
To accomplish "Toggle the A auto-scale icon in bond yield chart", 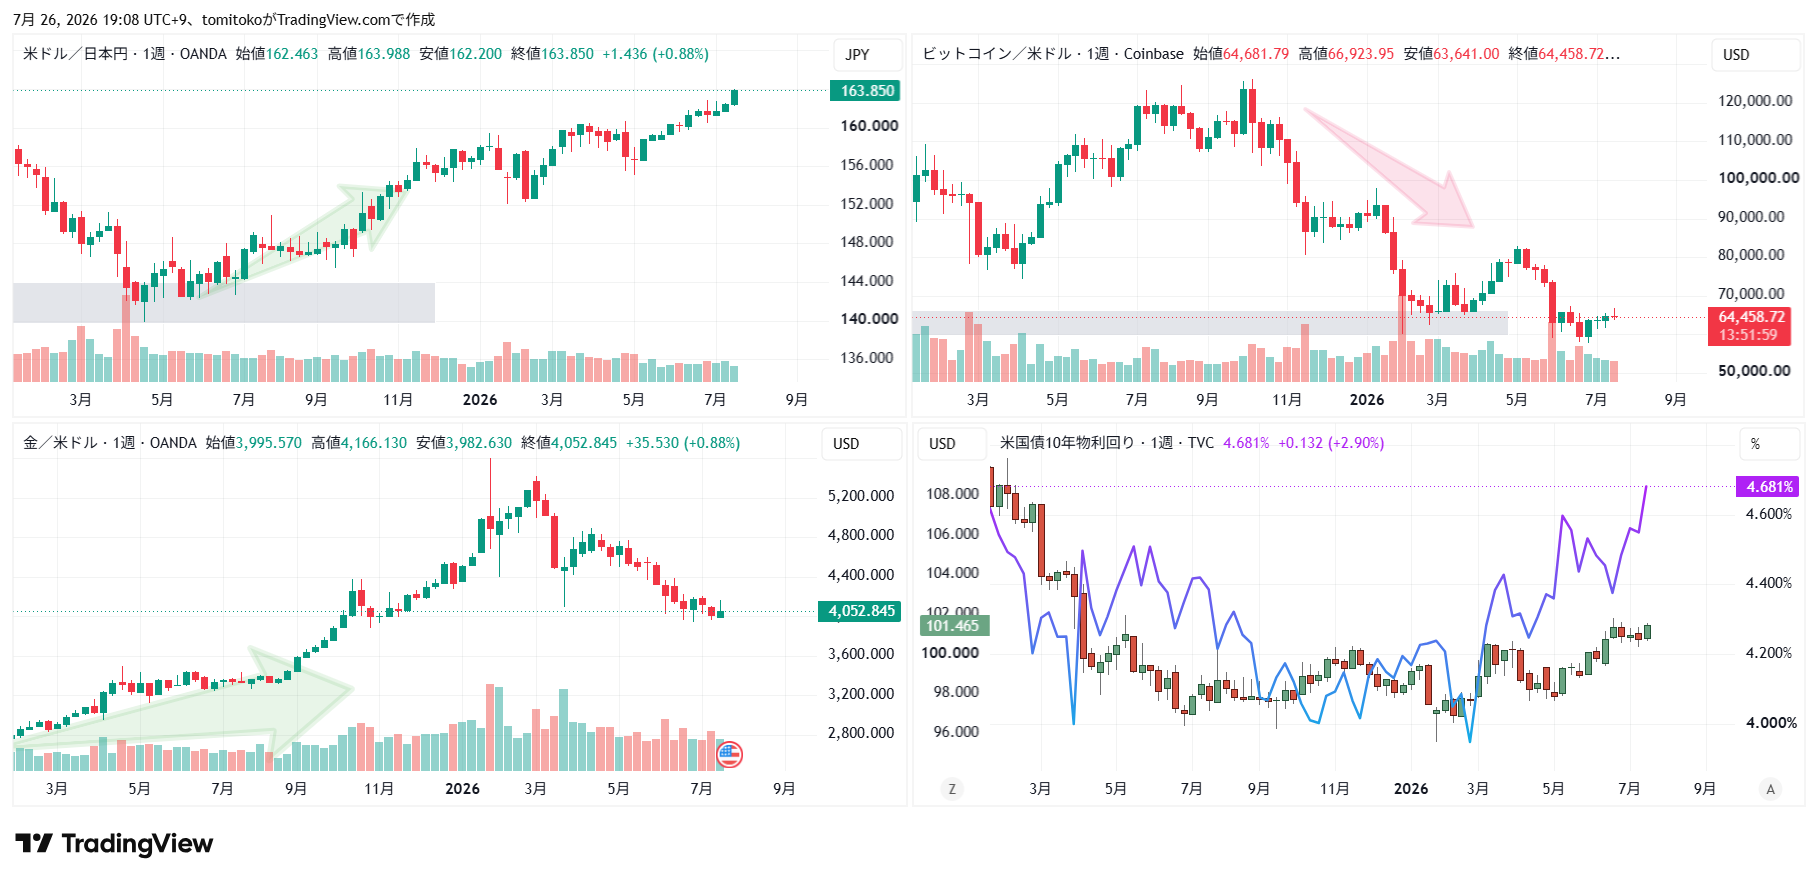I will coord(1770,789).
